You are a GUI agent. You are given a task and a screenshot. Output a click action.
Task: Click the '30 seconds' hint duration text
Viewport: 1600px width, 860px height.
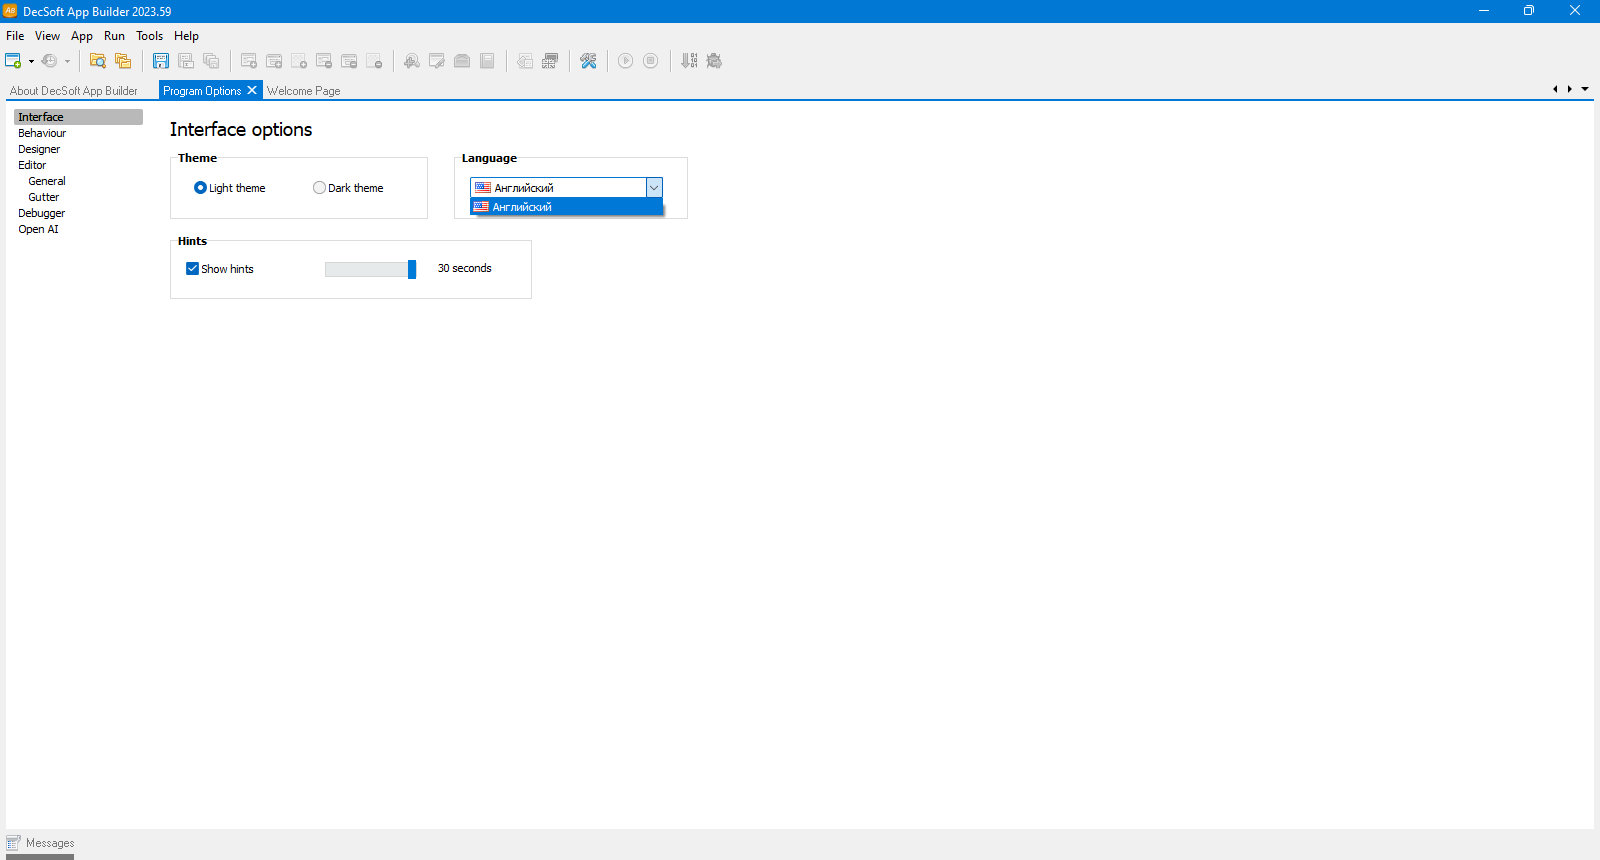click(x=464, y=268)
